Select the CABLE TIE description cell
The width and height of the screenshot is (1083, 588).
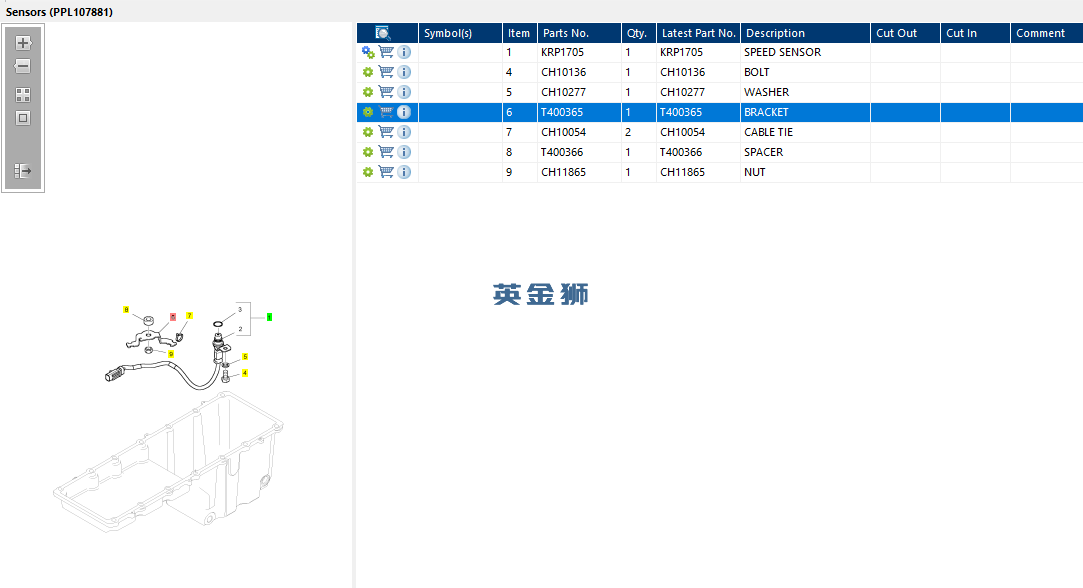(x=805, y=132)
